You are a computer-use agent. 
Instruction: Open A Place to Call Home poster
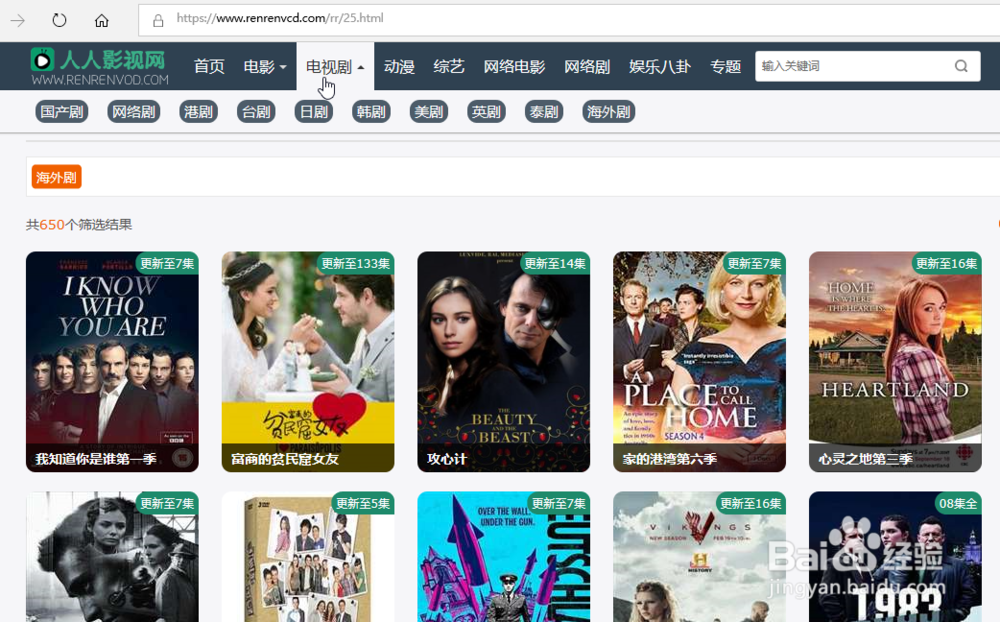pos(700,362)
